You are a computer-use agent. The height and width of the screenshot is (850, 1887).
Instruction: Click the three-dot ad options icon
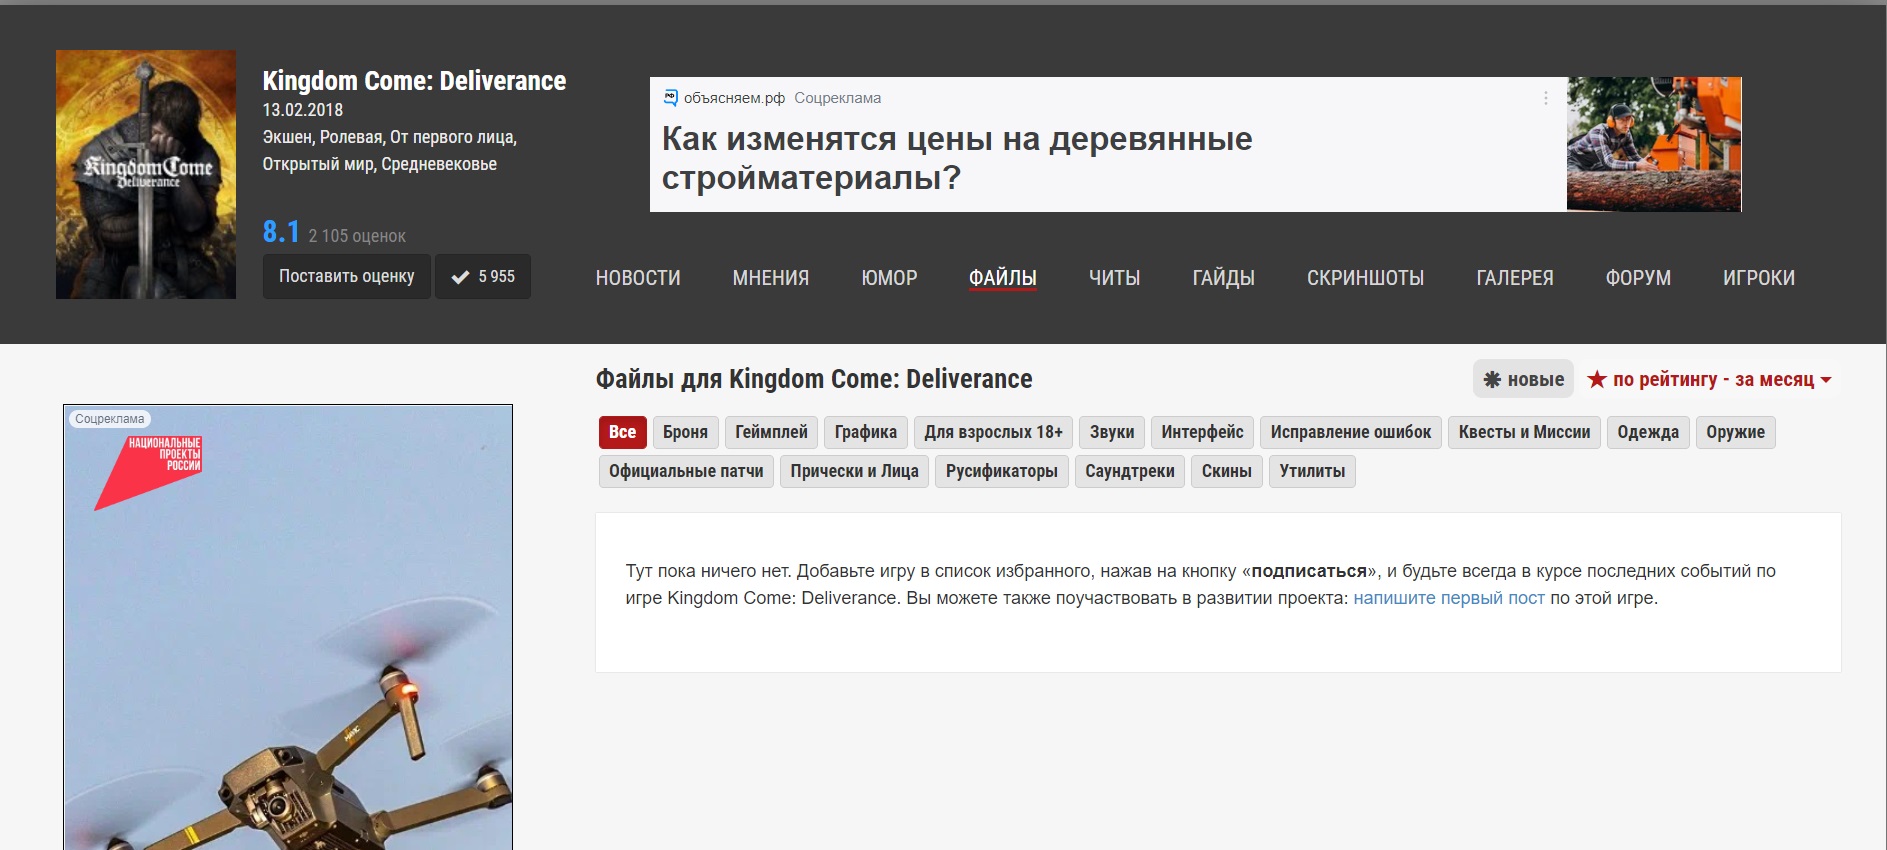(1545, 98)
